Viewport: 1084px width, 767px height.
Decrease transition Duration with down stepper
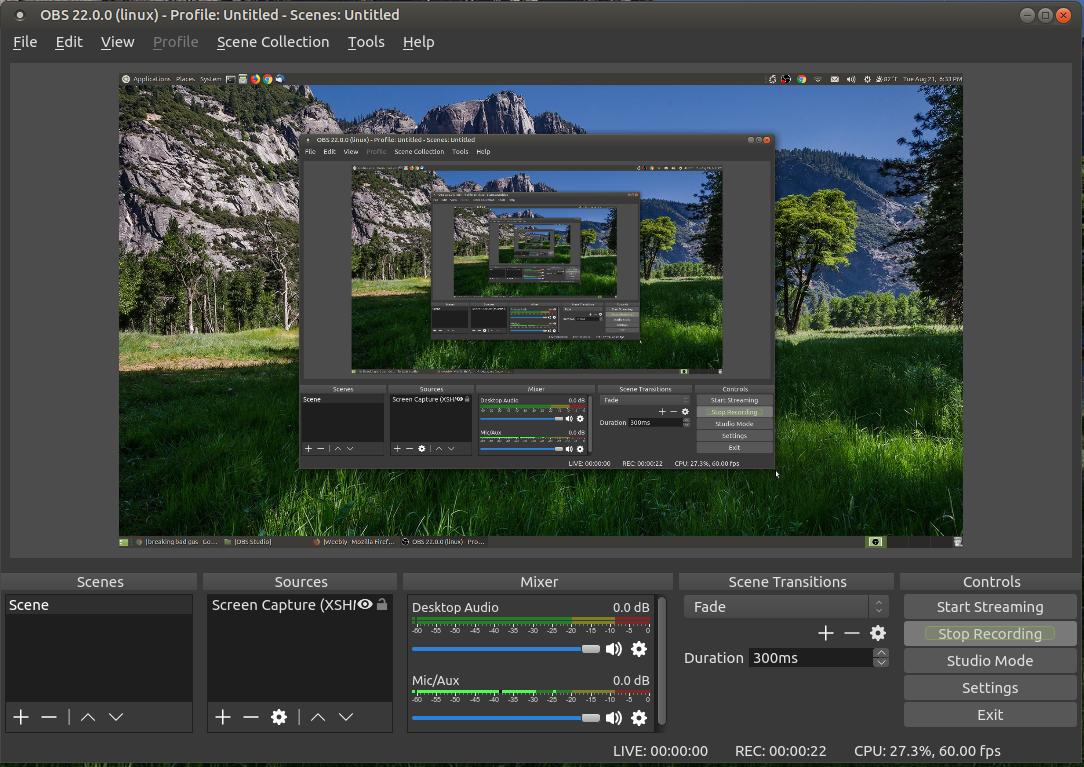(879, 663)
